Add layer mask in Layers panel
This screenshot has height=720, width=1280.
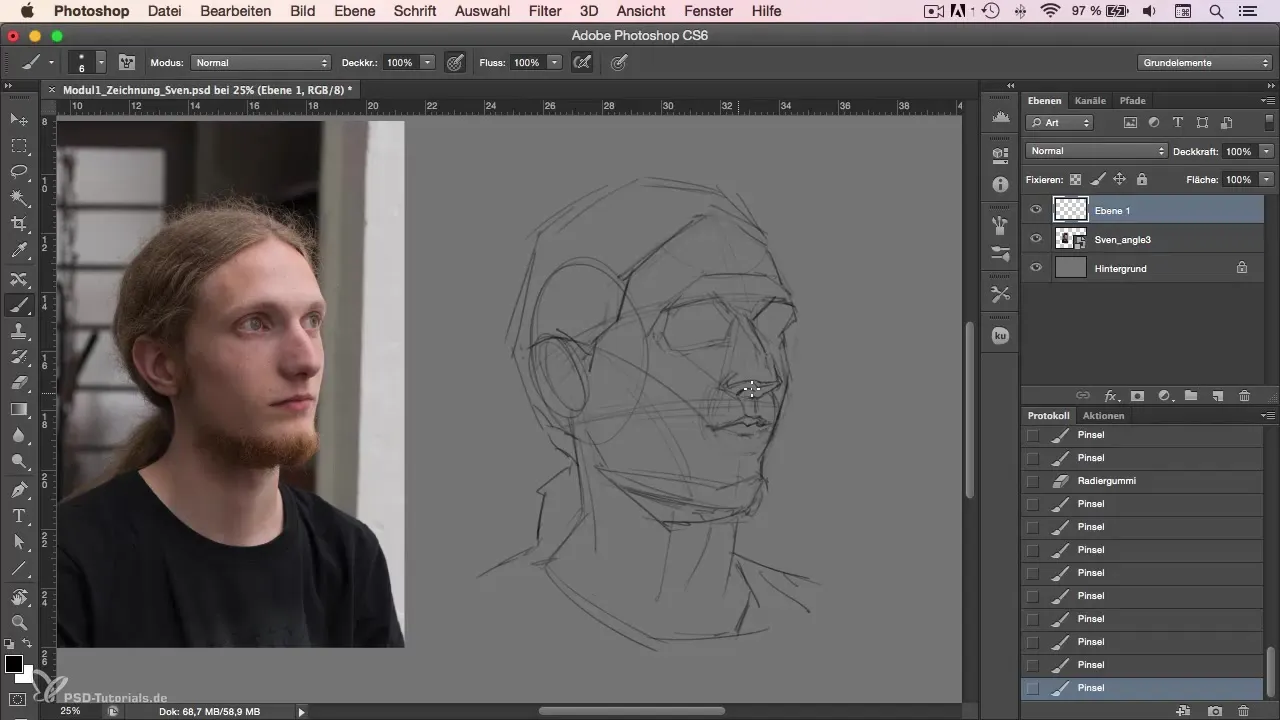click(x=1137, y=396)
